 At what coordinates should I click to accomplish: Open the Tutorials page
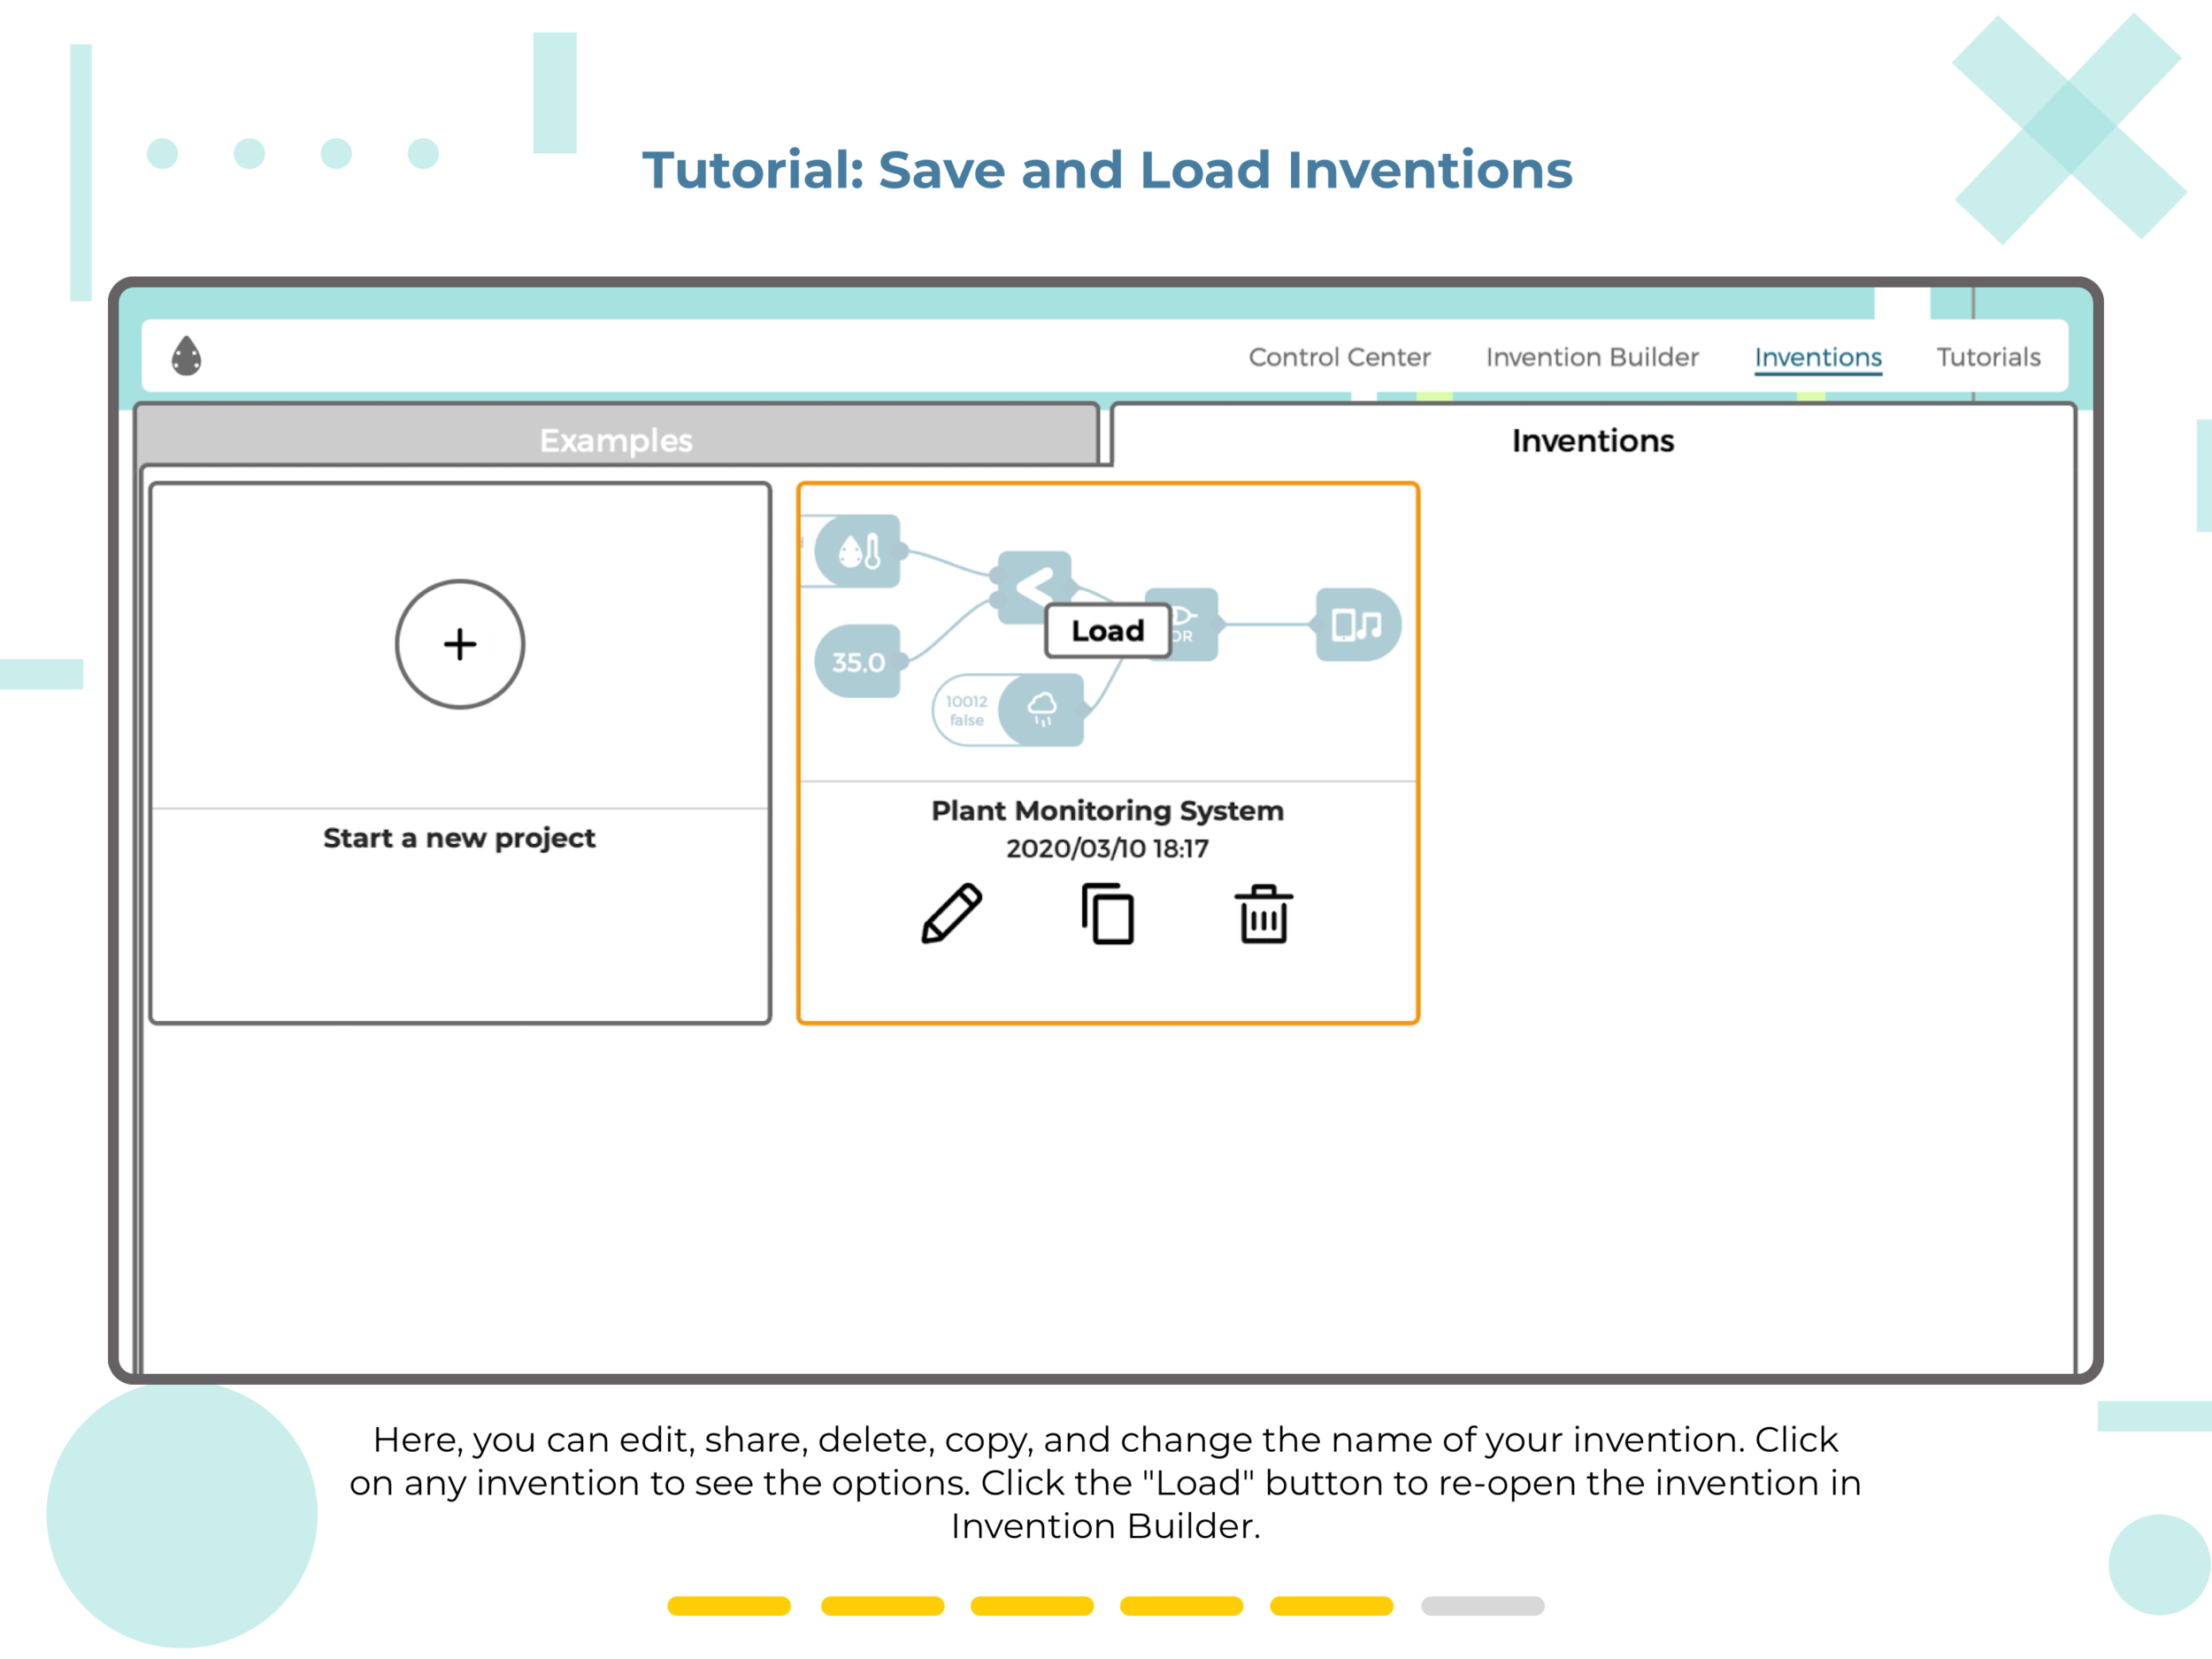coord(1988,357)
